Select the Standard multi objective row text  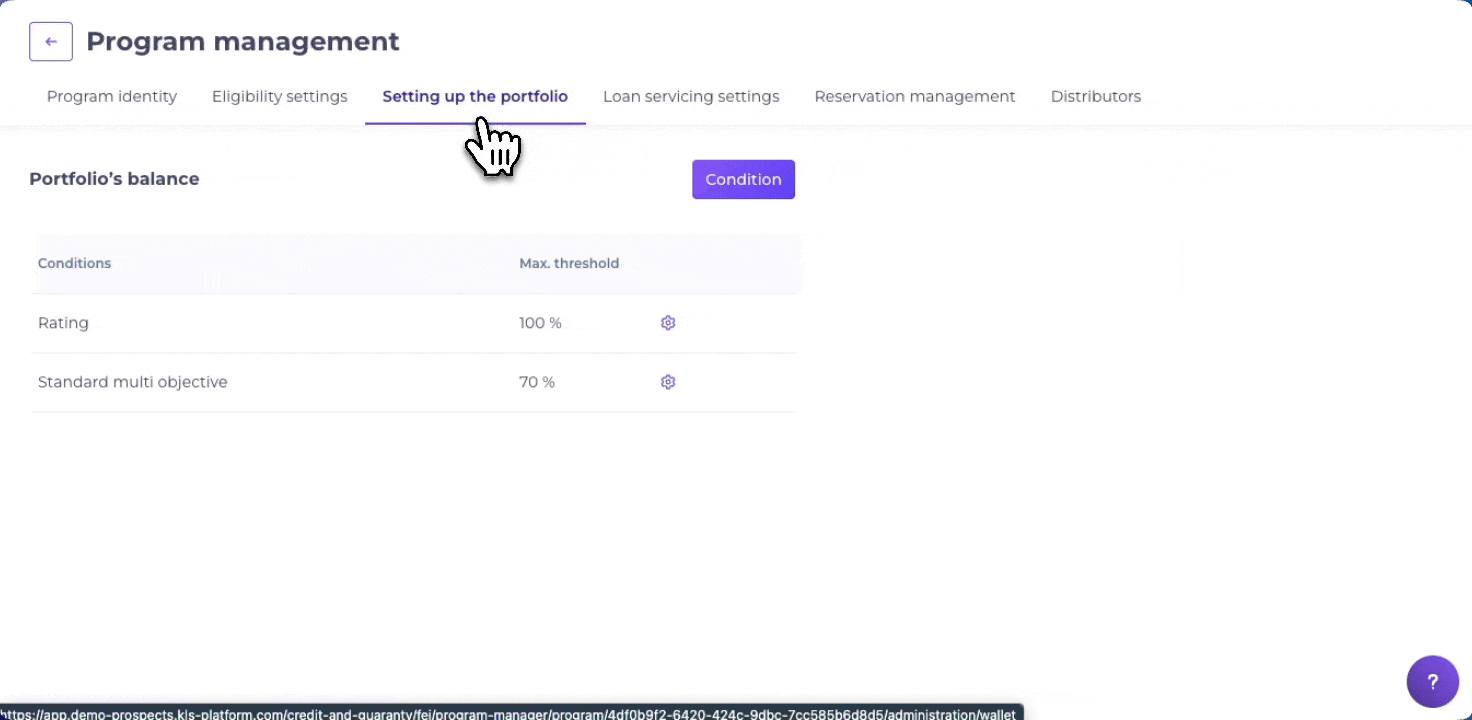click(x=133, y=382)
